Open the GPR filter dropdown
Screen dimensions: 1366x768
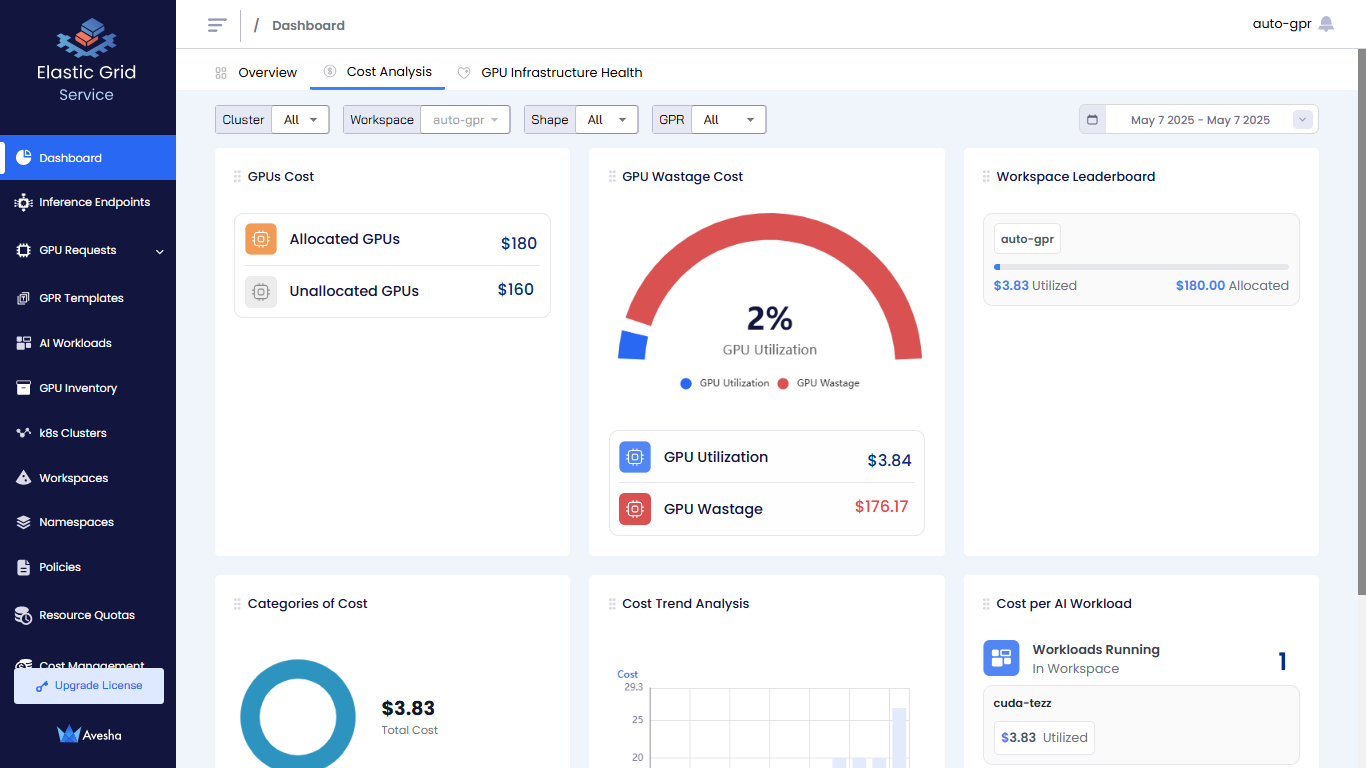(x=728, y=120)
